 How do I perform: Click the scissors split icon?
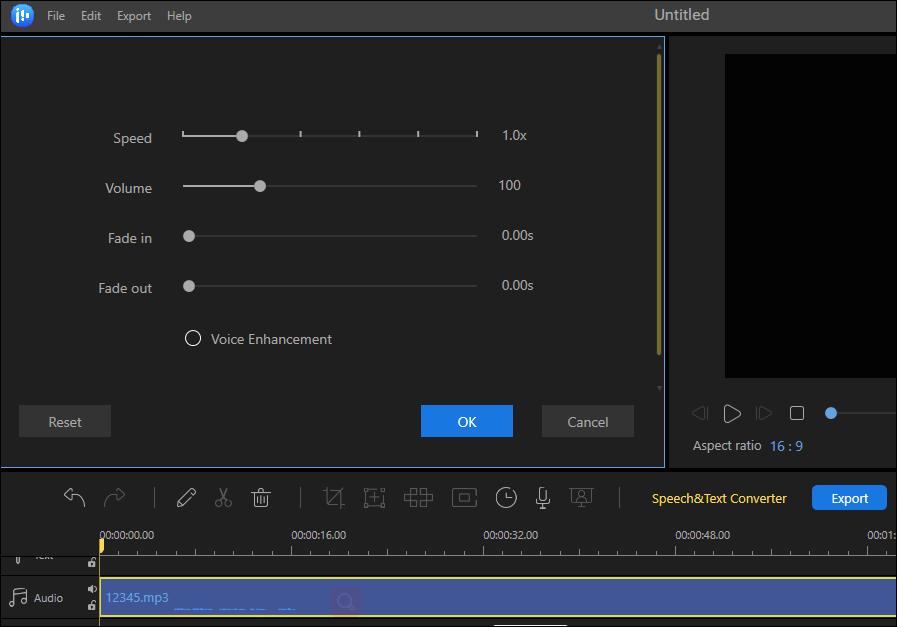click(223, 497)
